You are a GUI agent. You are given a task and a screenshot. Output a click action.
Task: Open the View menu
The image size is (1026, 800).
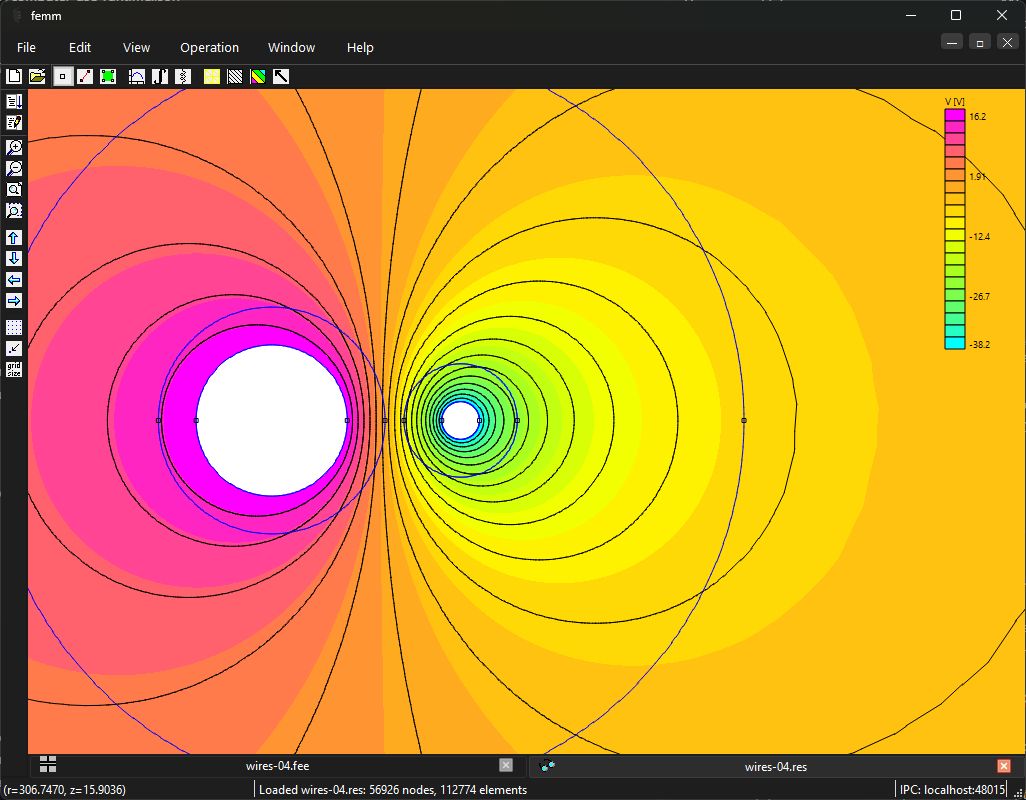(136, 47)
